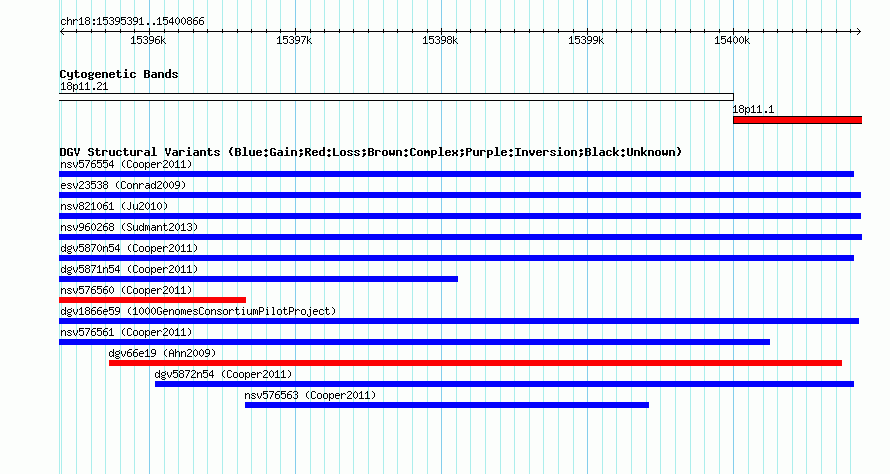Select the nsv576561 blue bar

point(414,342)
